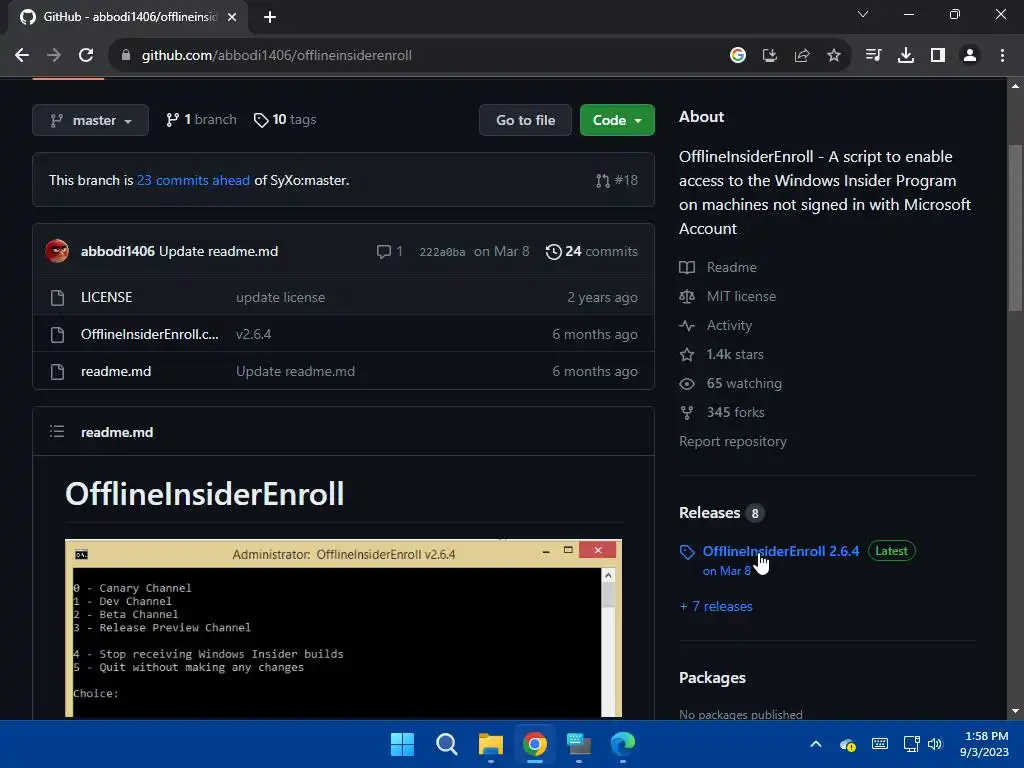Open Chrome three-dot menu
This screenshot has height=768, width=1024.
1002,56
